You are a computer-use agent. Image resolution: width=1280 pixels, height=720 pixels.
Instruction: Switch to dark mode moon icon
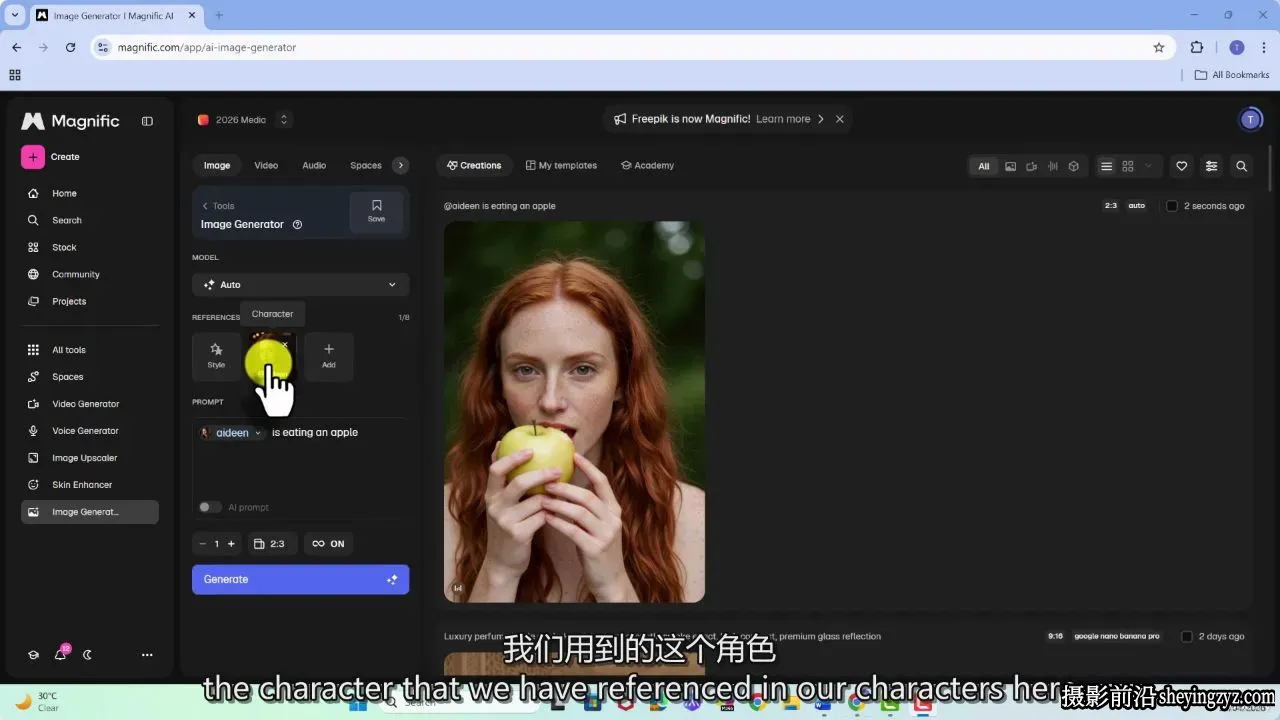coord(87,655)
